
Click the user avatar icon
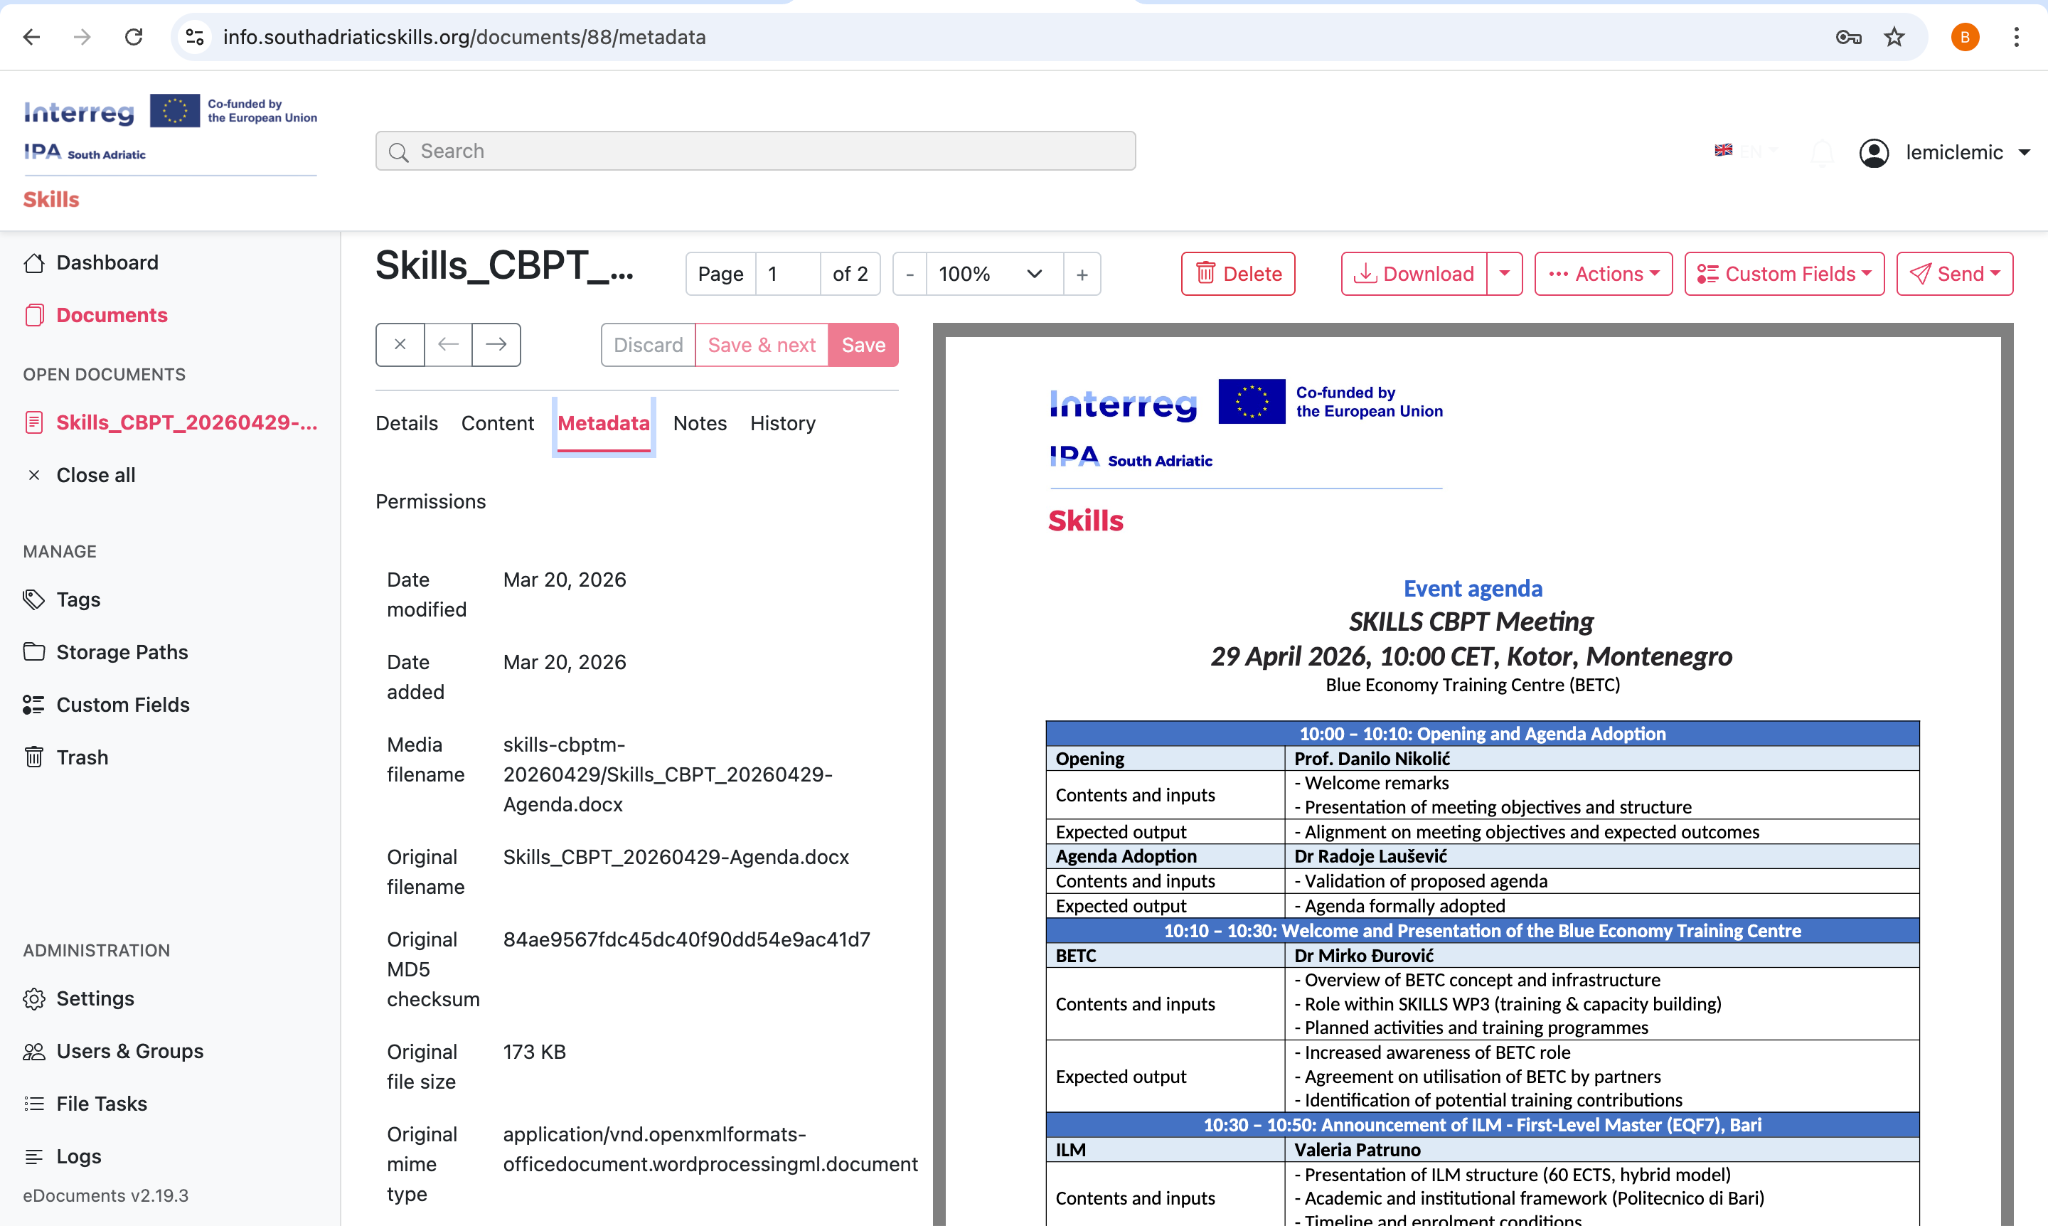point(1875,152)
